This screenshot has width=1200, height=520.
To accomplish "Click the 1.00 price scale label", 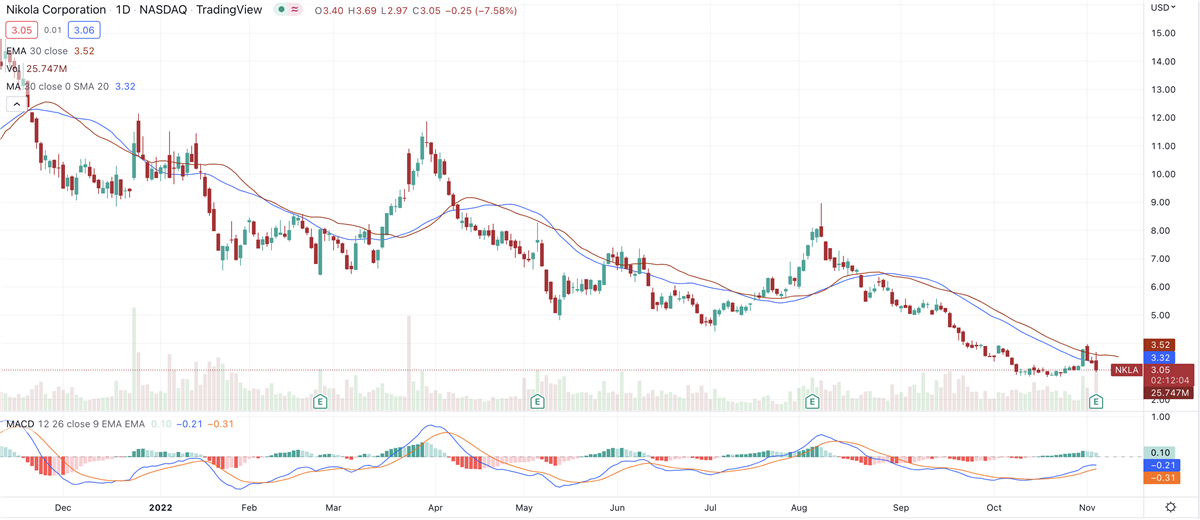I will pyautogui.click(x=1161, y=416).
